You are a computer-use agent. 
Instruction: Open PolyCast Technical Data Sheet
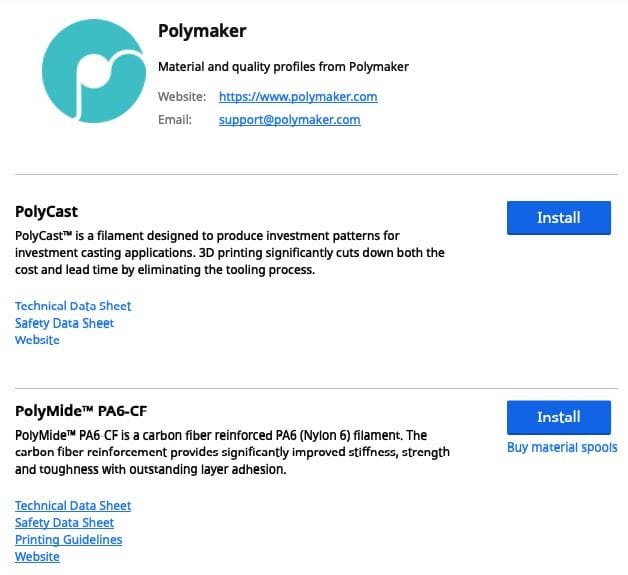[73, 306]
